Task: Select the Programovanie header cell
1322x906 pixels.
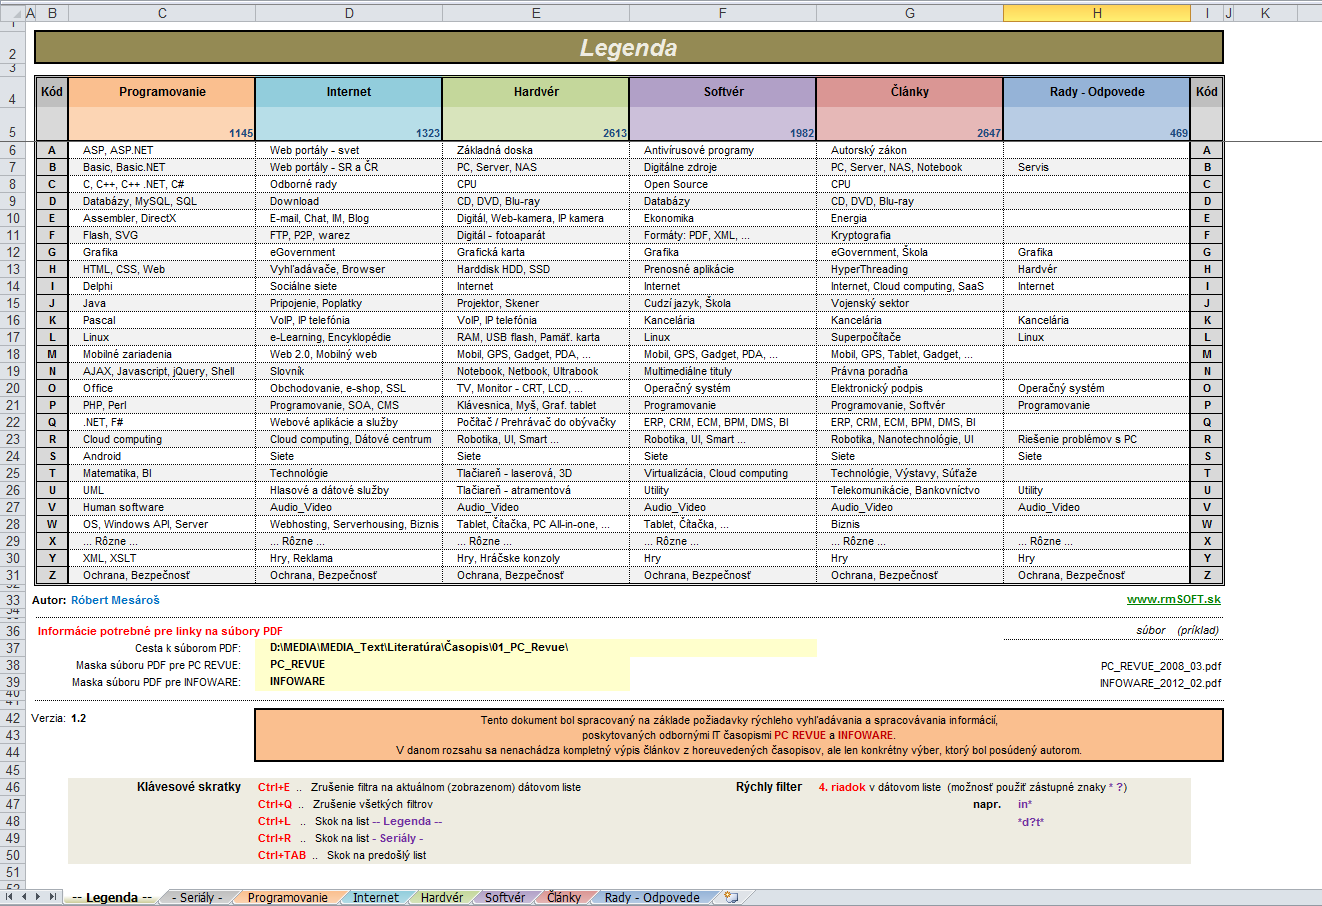Action: 162,91
